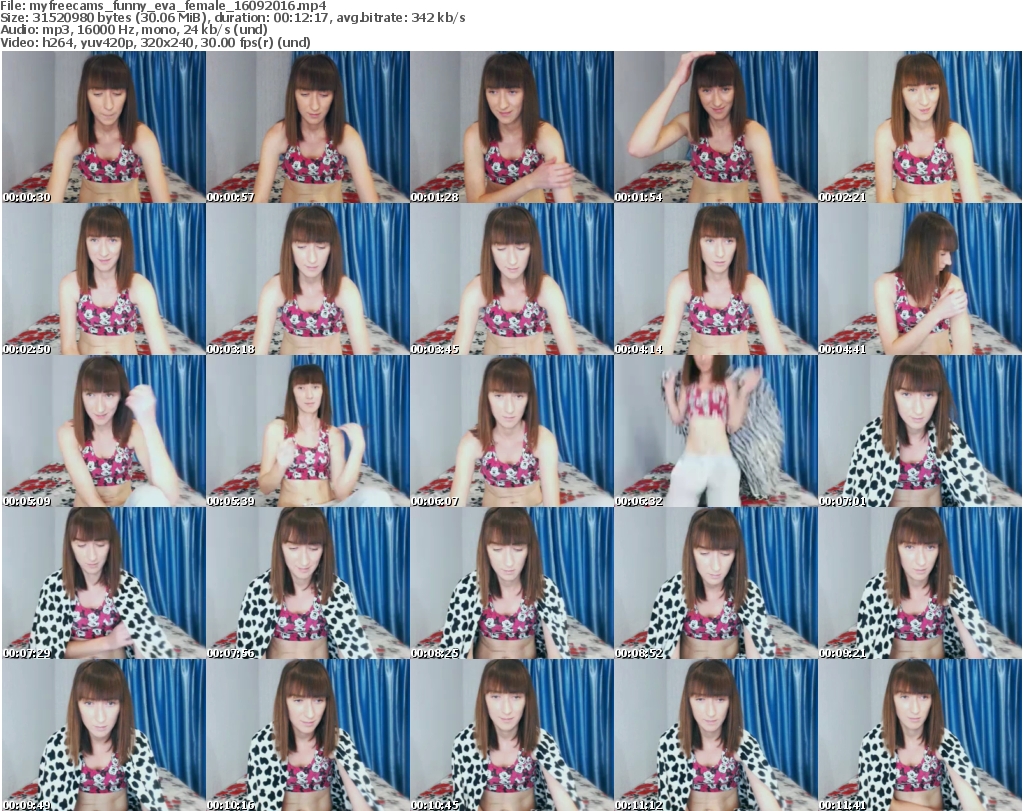Image resolution: width=1024 pixels, height=811 pixels.
Task: Select the frame stamped 00:00:57
Action: [307, 127]
